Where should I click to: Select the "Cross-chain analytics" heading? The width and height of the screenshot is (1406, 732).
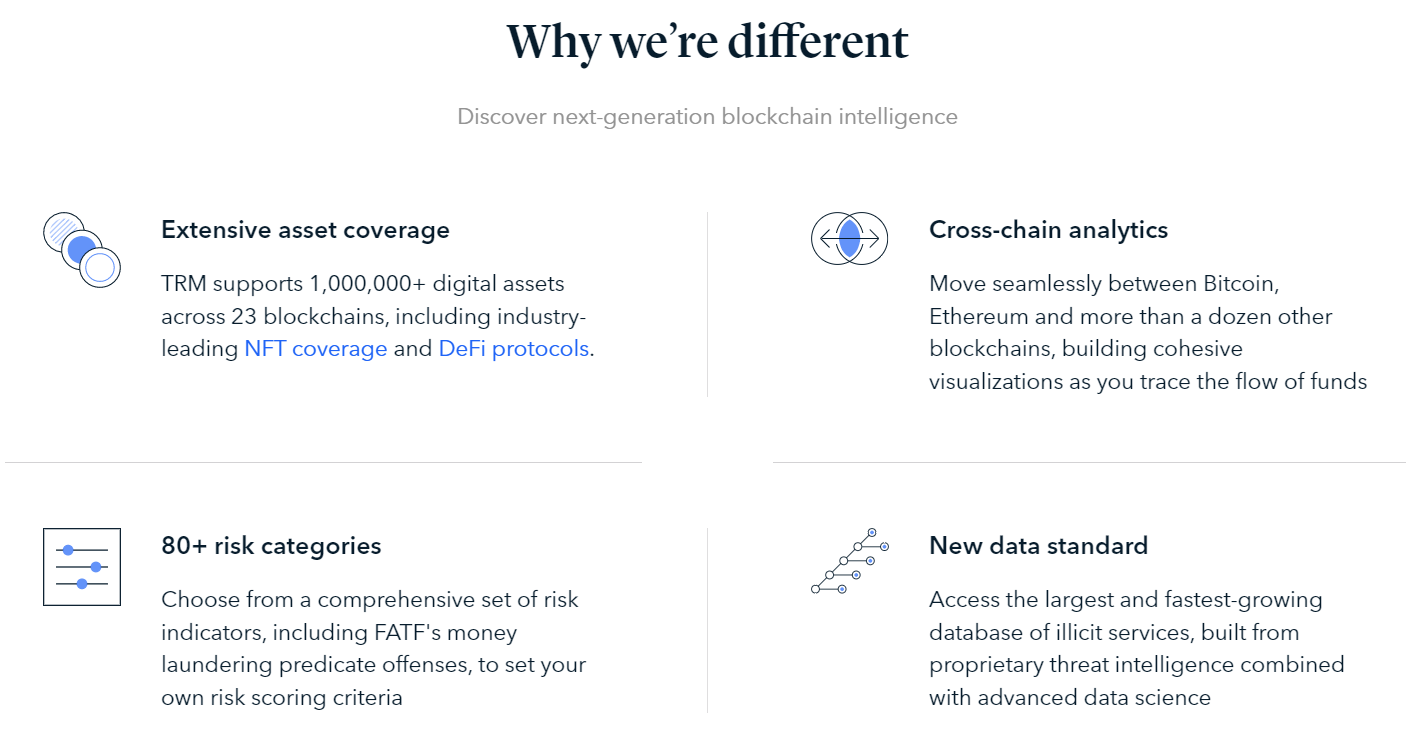pyautogui.click(x=1048, y=230)
